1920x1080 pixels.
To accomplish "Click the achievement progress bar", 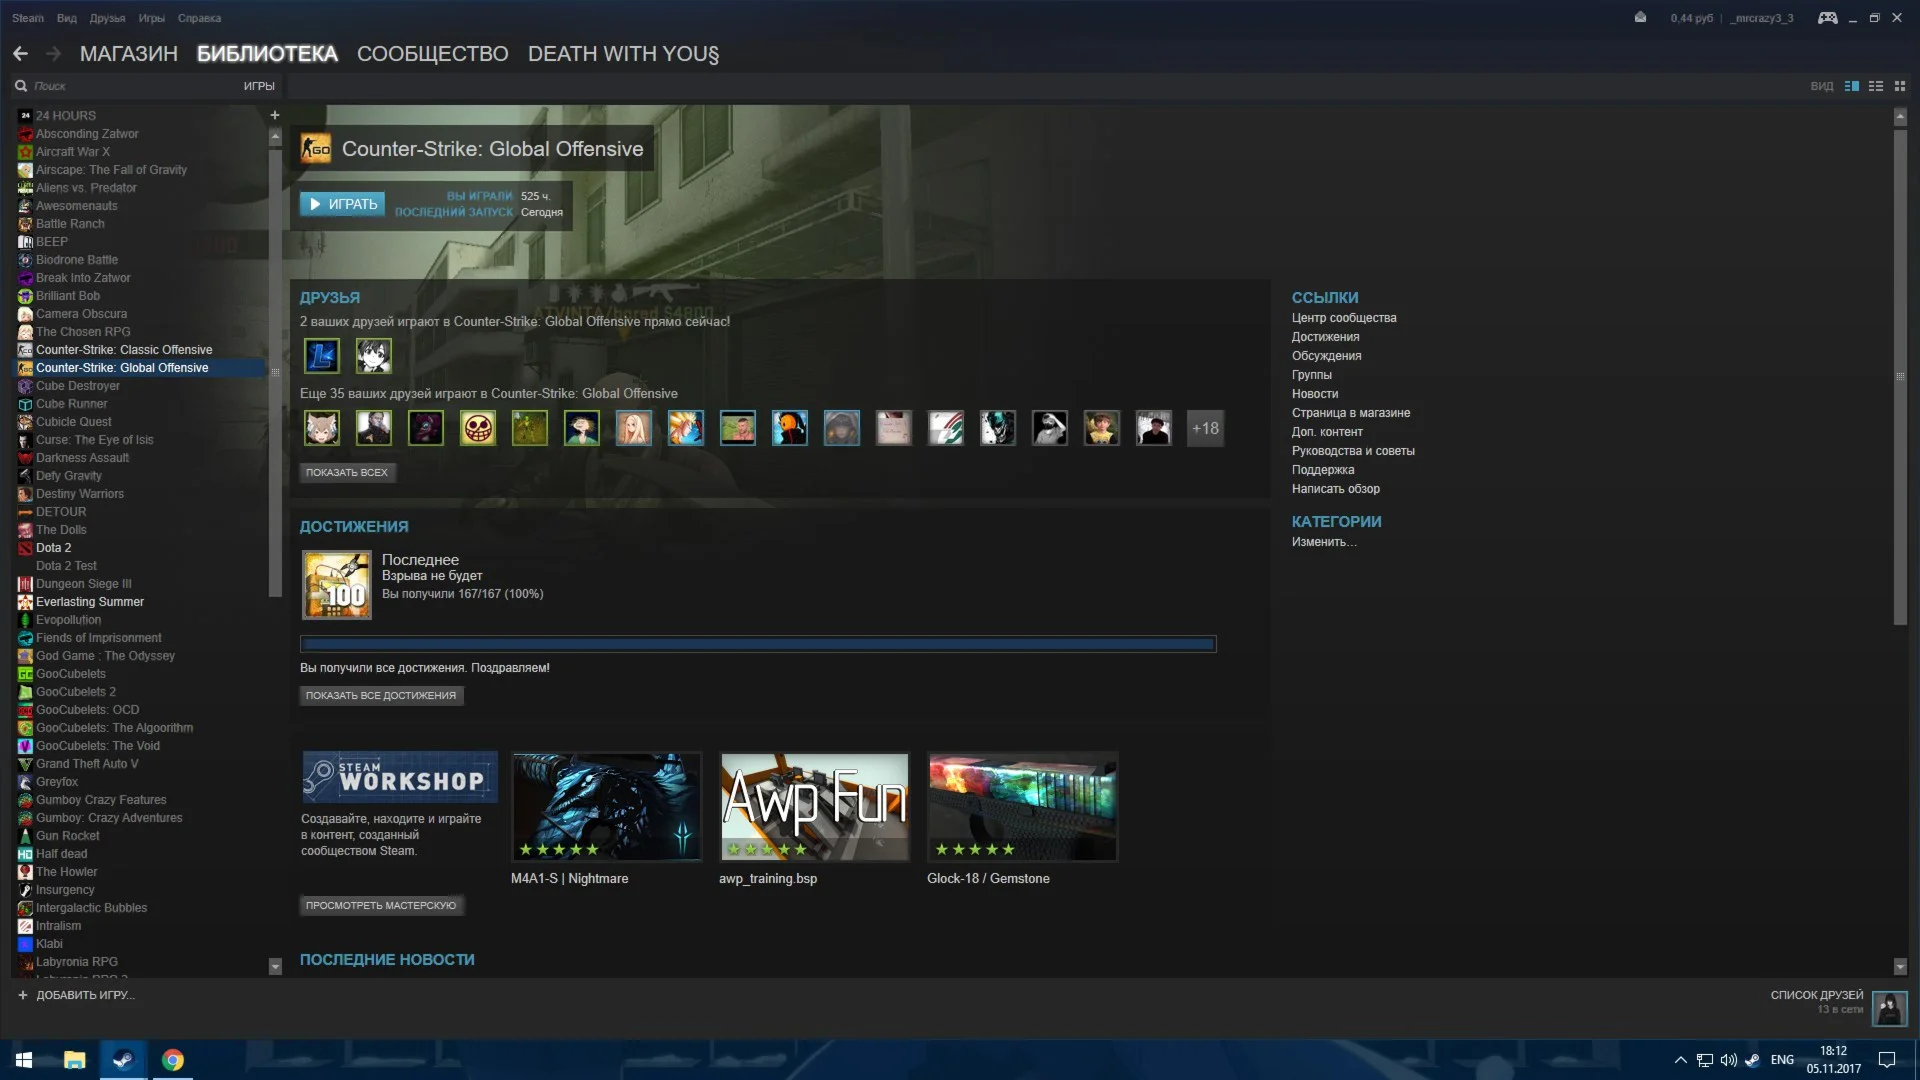I will (x=757, y=644).
